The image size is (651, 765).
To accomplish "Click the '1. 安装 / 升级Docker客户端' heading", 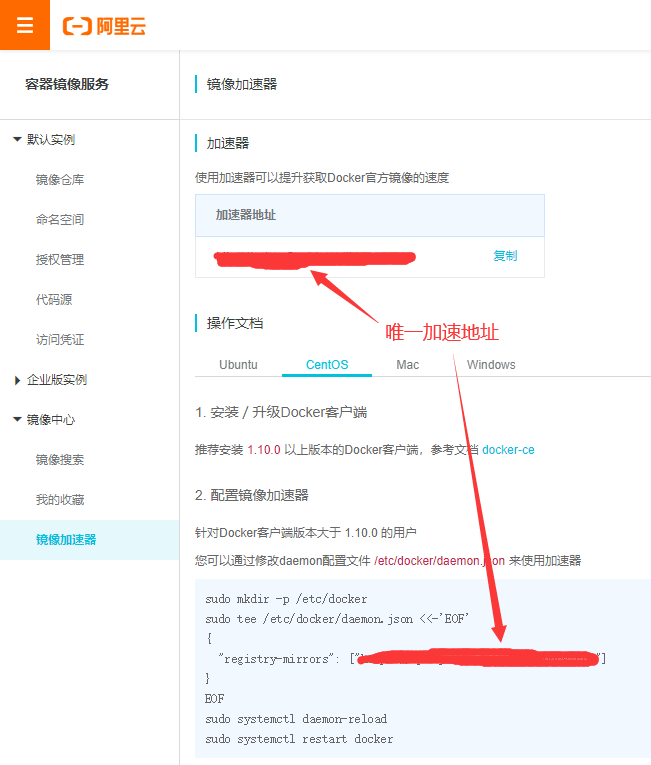I will tap(281, 412).
